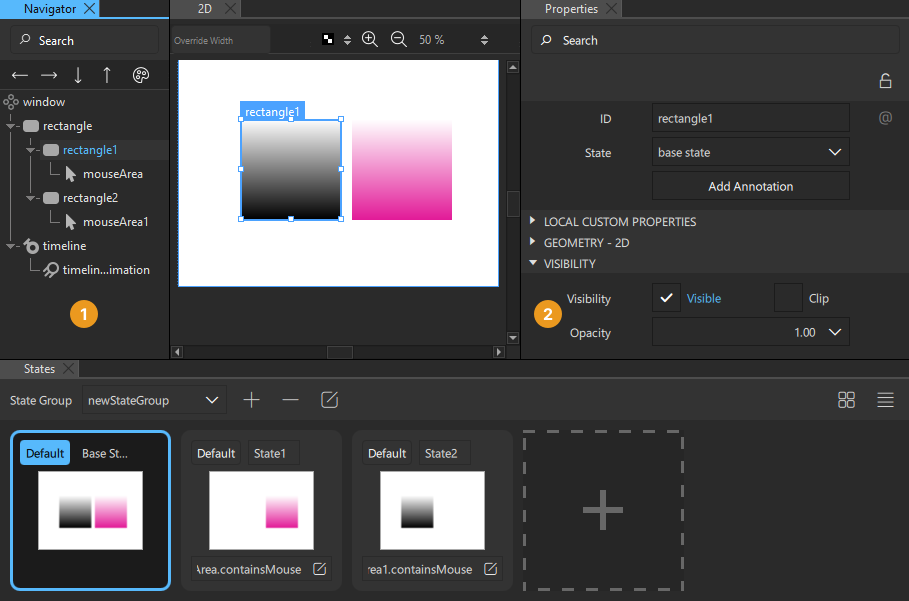
Task: Switch States panel to list view icon
Action: [885, 399]
